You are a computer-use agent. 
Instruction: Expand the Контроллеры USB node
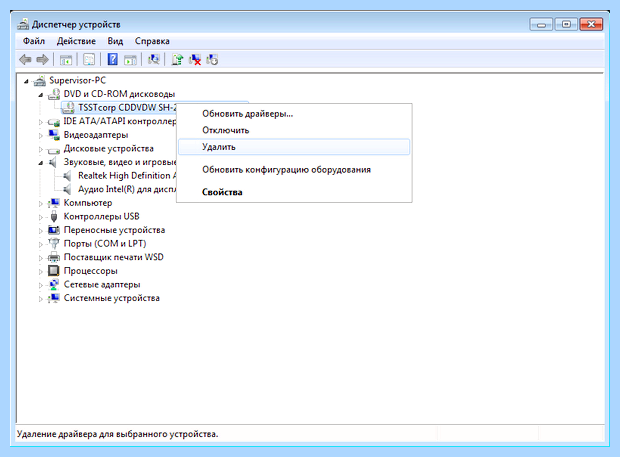41,217
